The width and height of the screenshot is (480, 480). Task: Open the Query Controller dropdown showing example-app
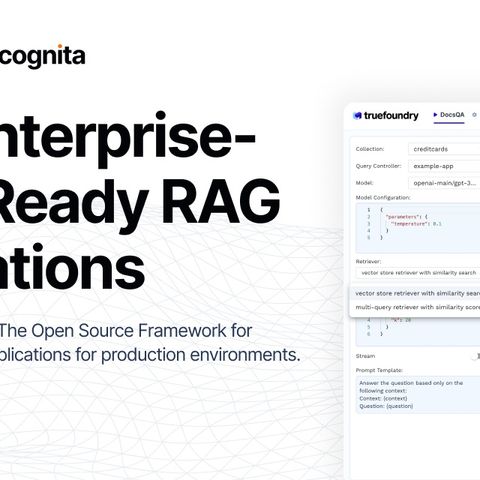[444, 166]
